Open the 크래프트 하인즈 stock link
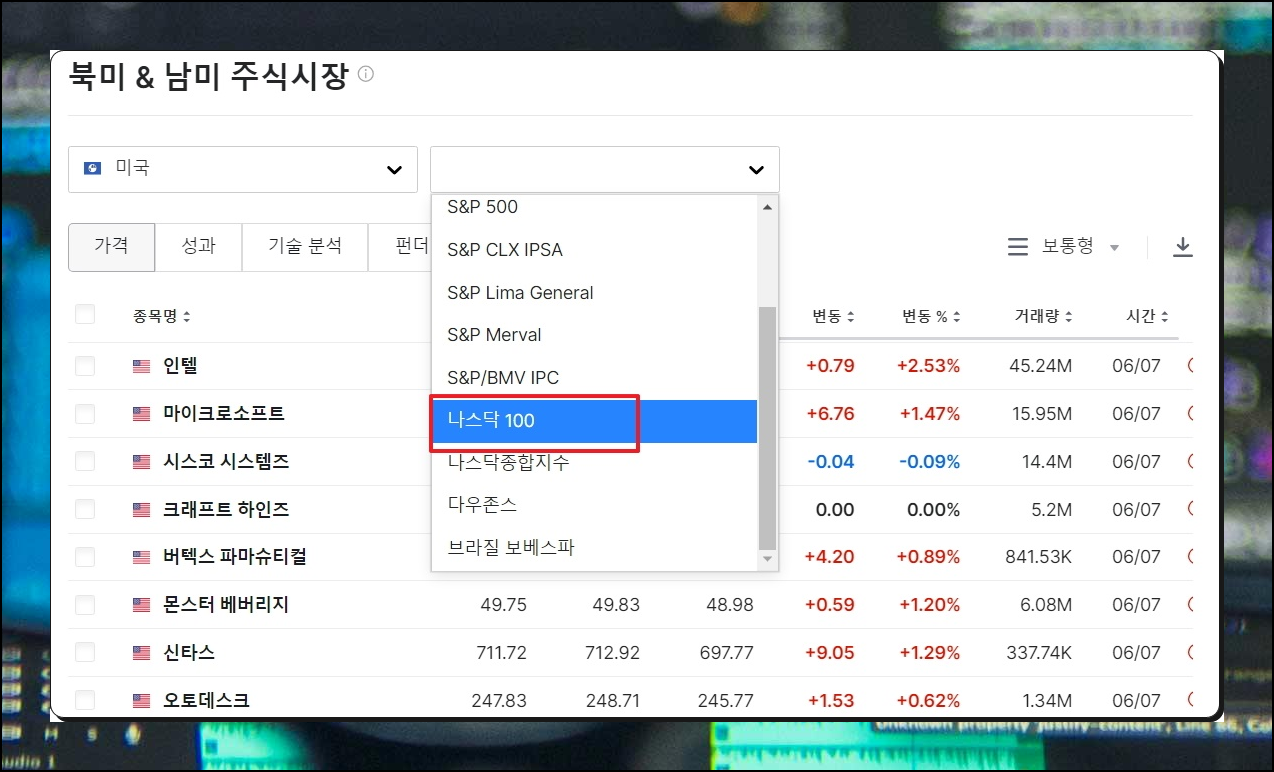 click(x=226, y=510)
